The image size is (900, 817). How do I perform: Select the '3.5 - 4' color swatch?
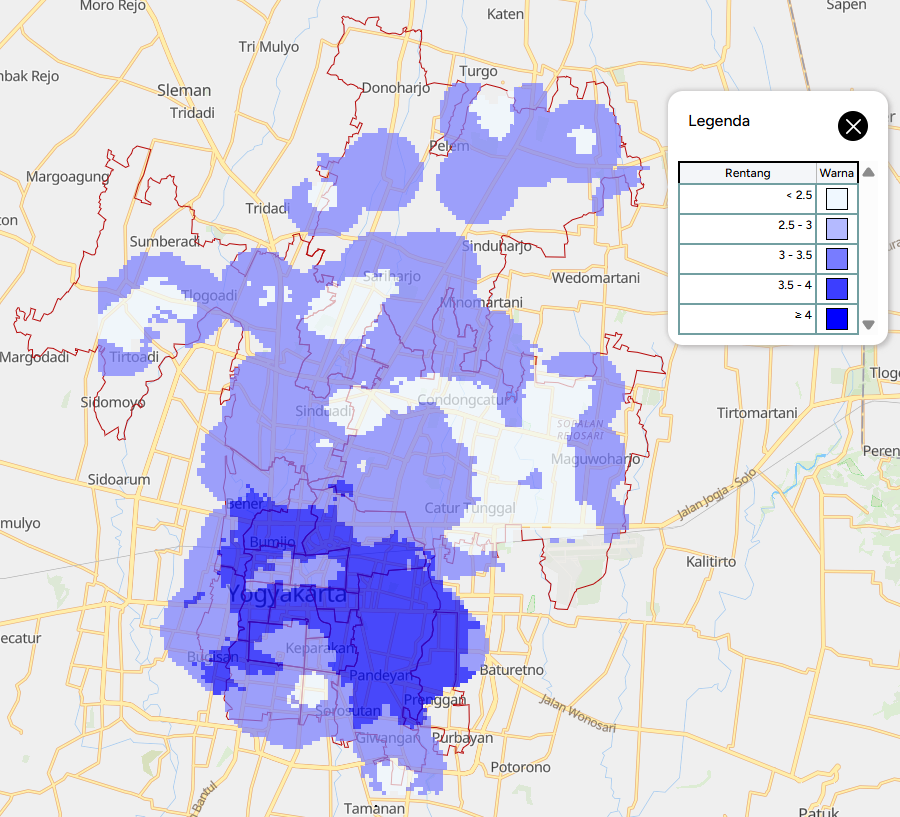pos(836,289)
